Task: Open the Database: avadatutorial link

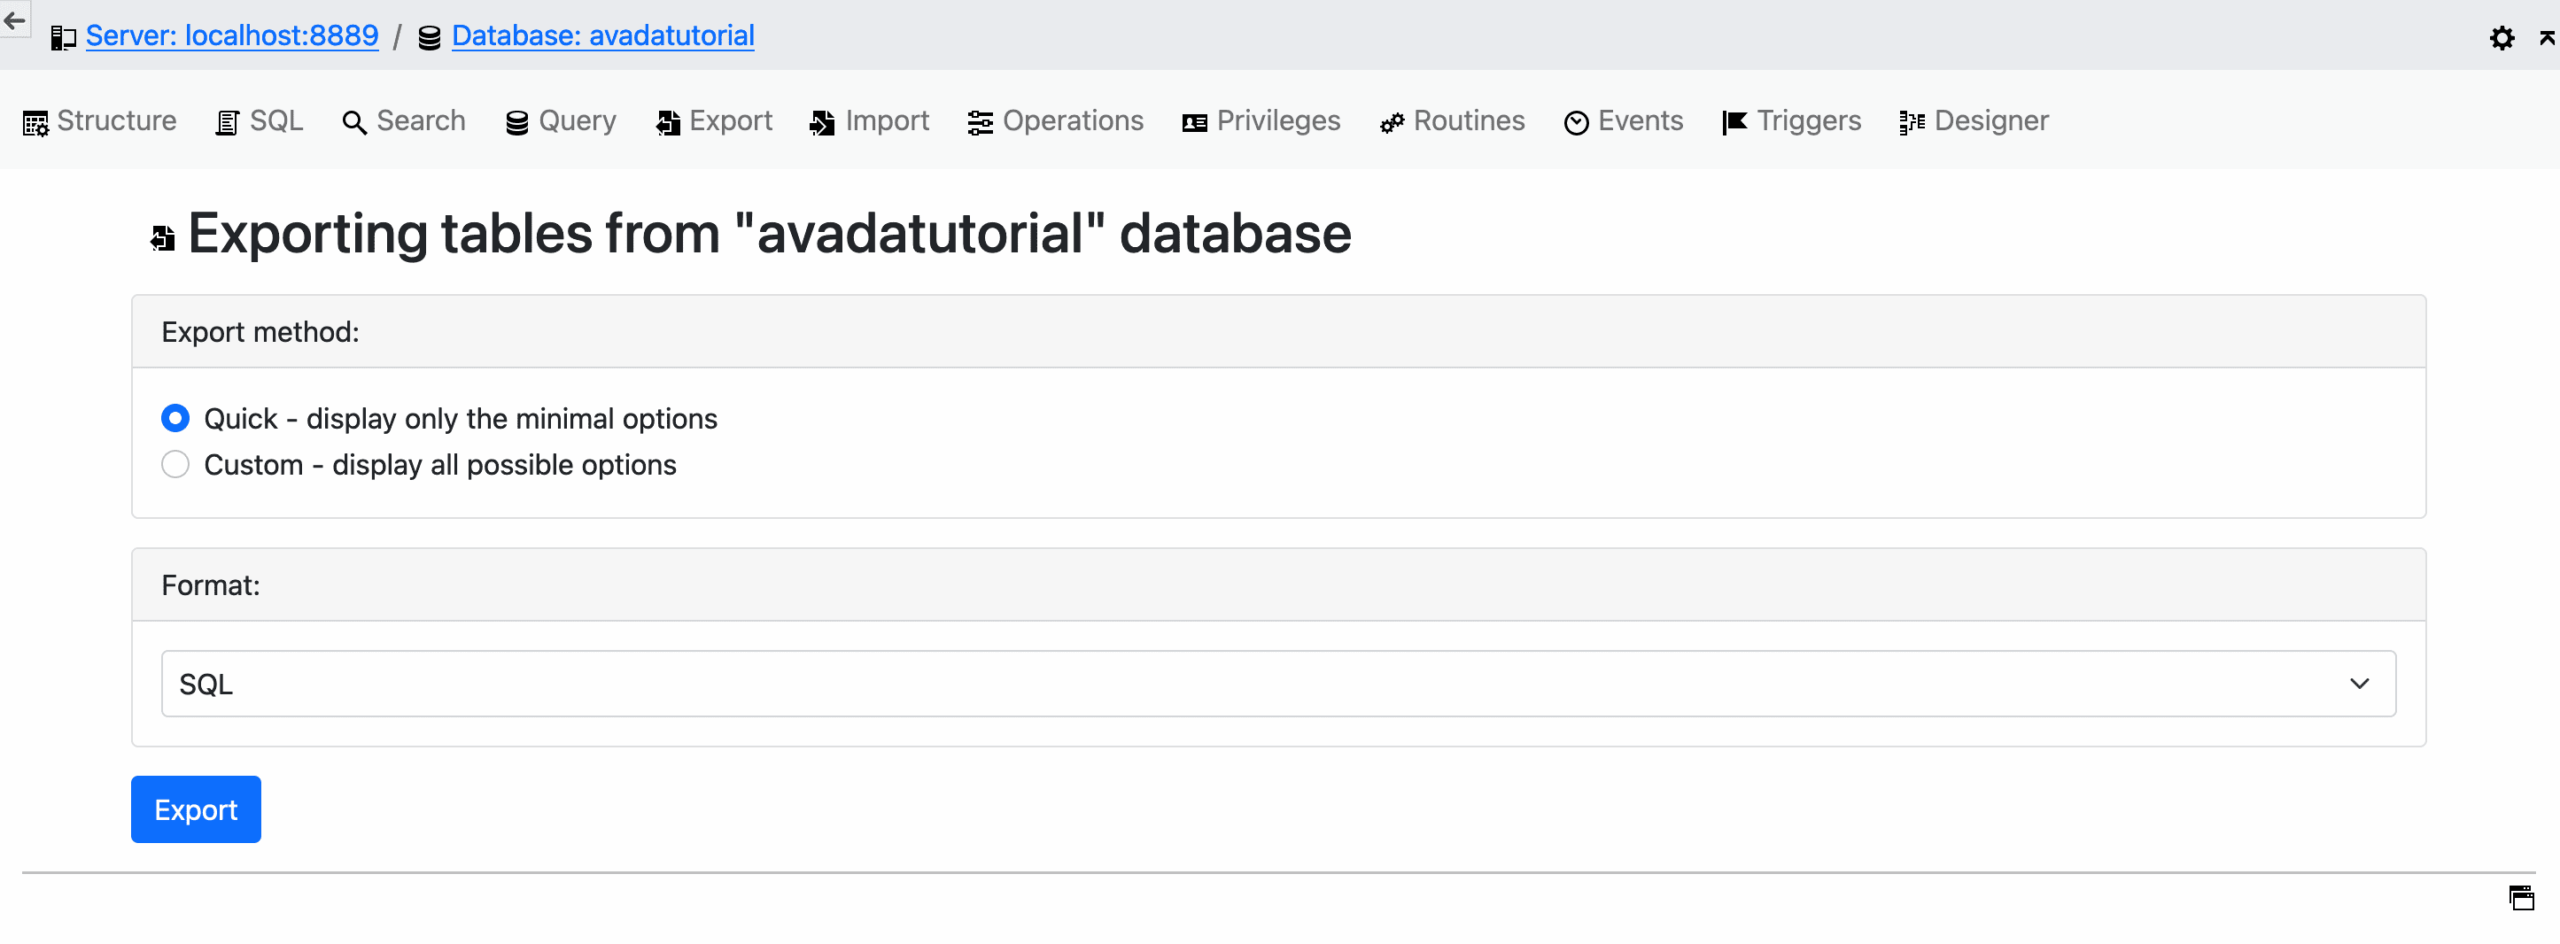Action: pos(602,35)
